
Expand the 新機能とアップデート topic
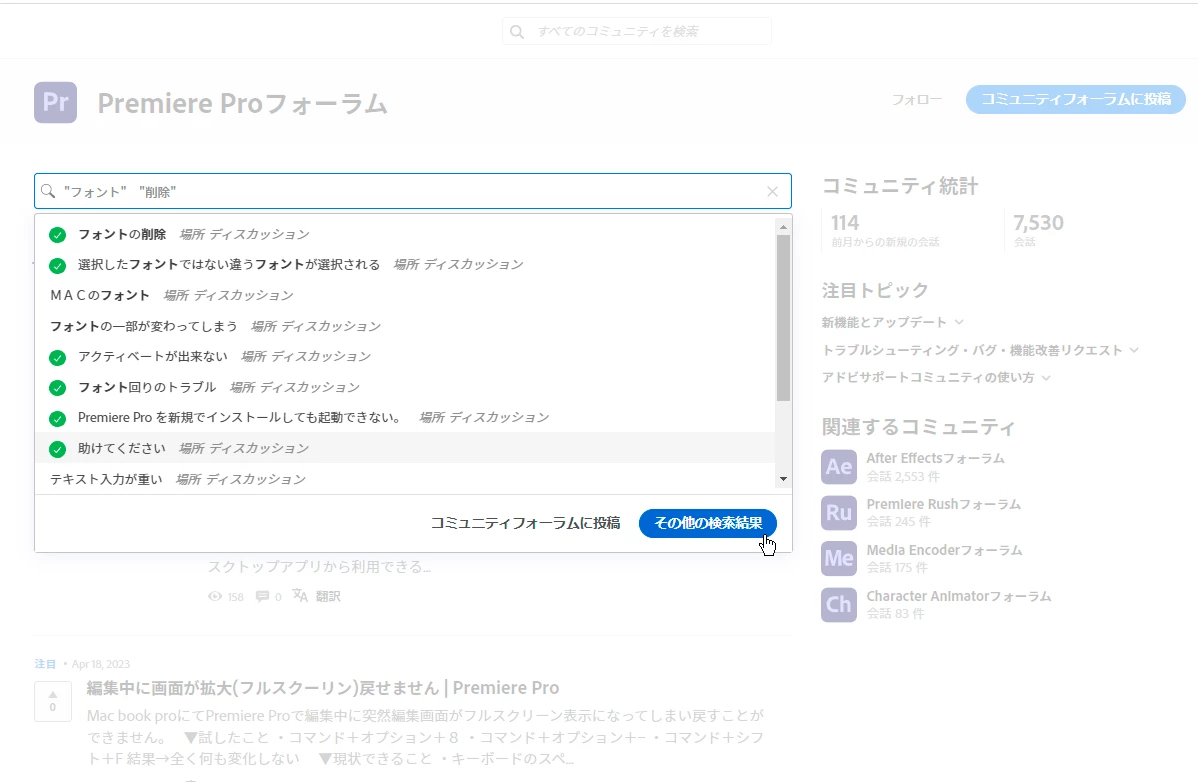(959, 322)
